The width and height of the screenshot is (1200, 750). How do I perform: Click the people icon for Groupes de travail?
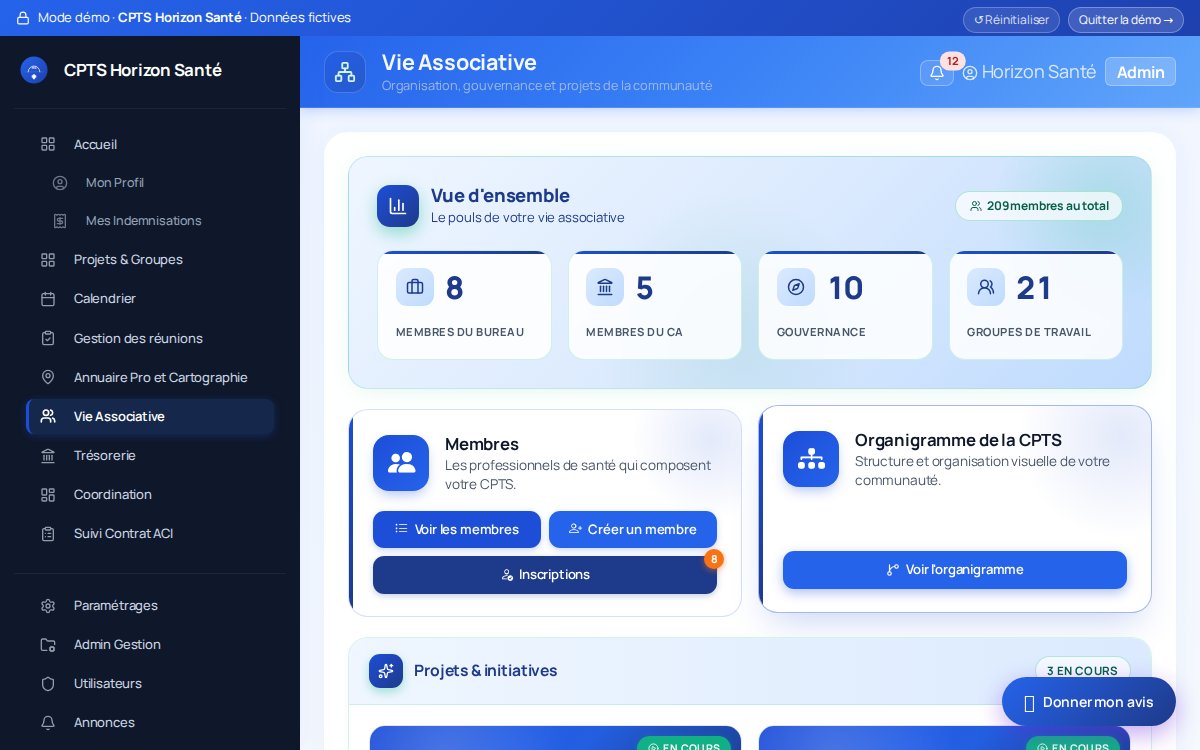(986, 287)
